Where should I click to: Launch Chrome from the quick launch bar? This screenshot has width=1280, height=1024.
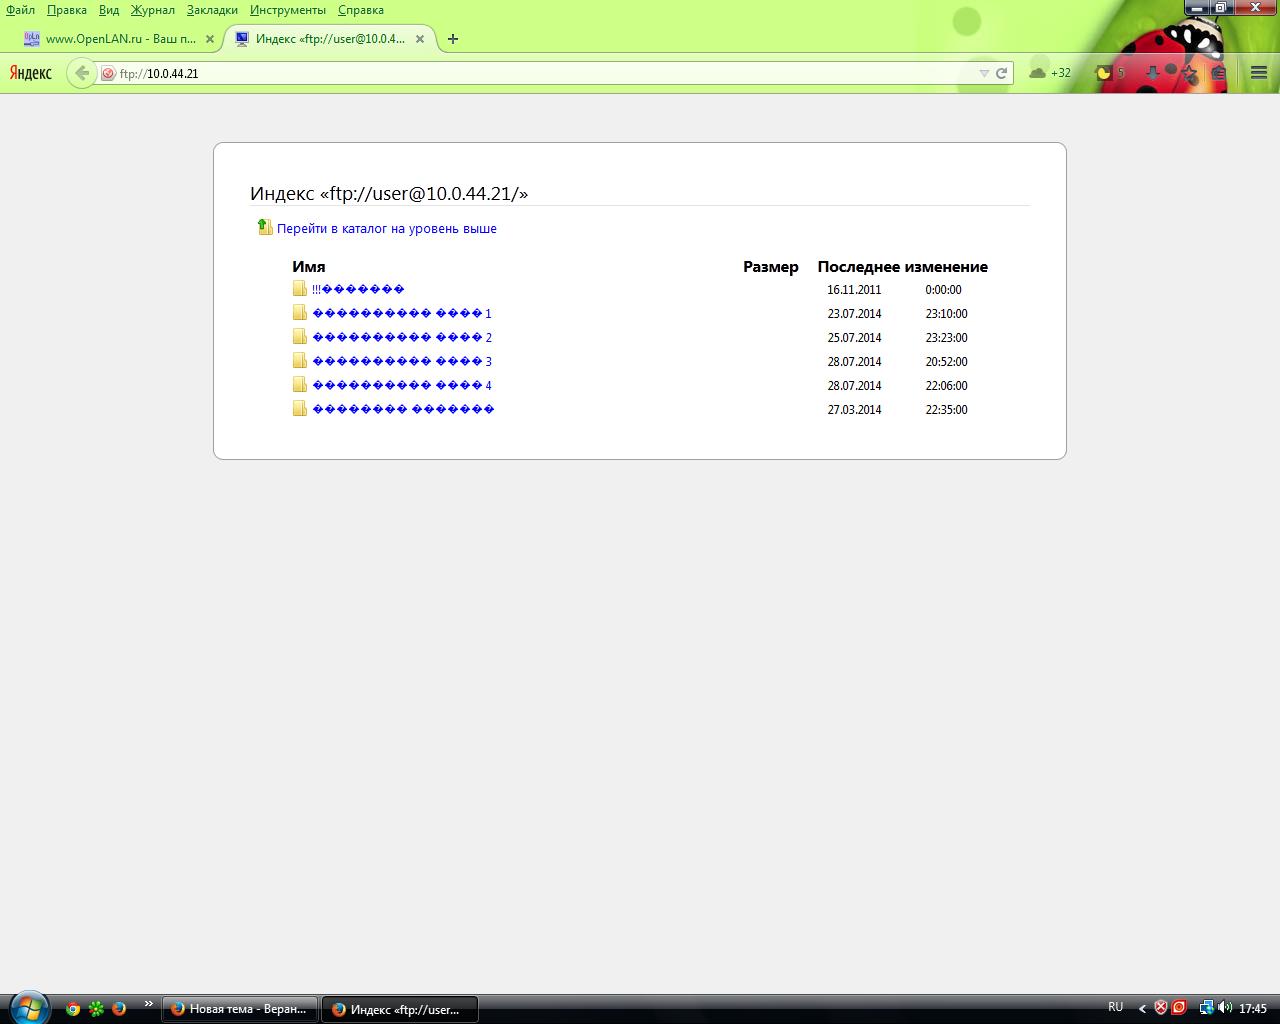[x=73, y=1009]
